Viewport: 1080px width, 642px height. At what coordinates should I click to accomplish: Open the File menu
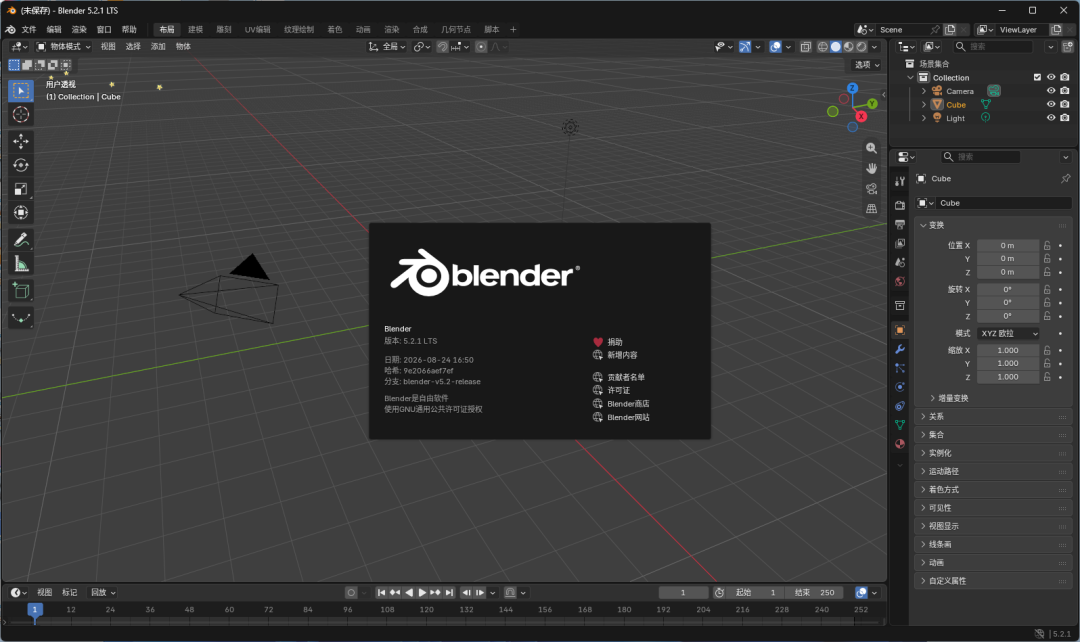coord(29,30)
